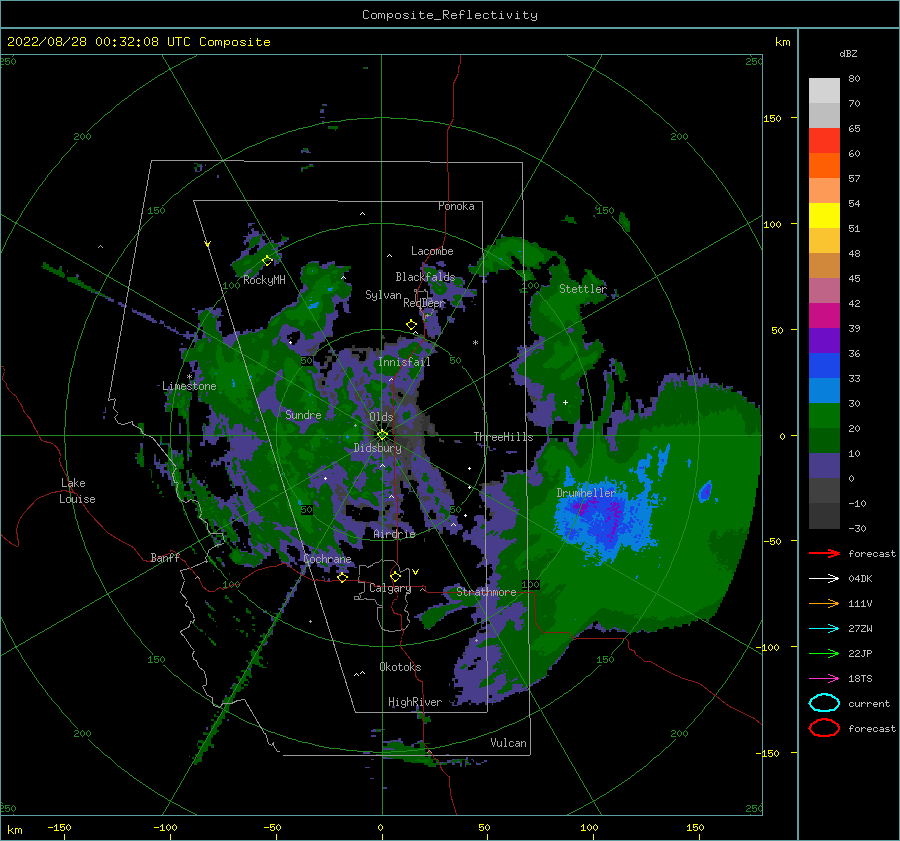Click the yellow diamond marker above Calgary
Screen dimensions: 900x841
pyautogui.click(x=395, y=576)
